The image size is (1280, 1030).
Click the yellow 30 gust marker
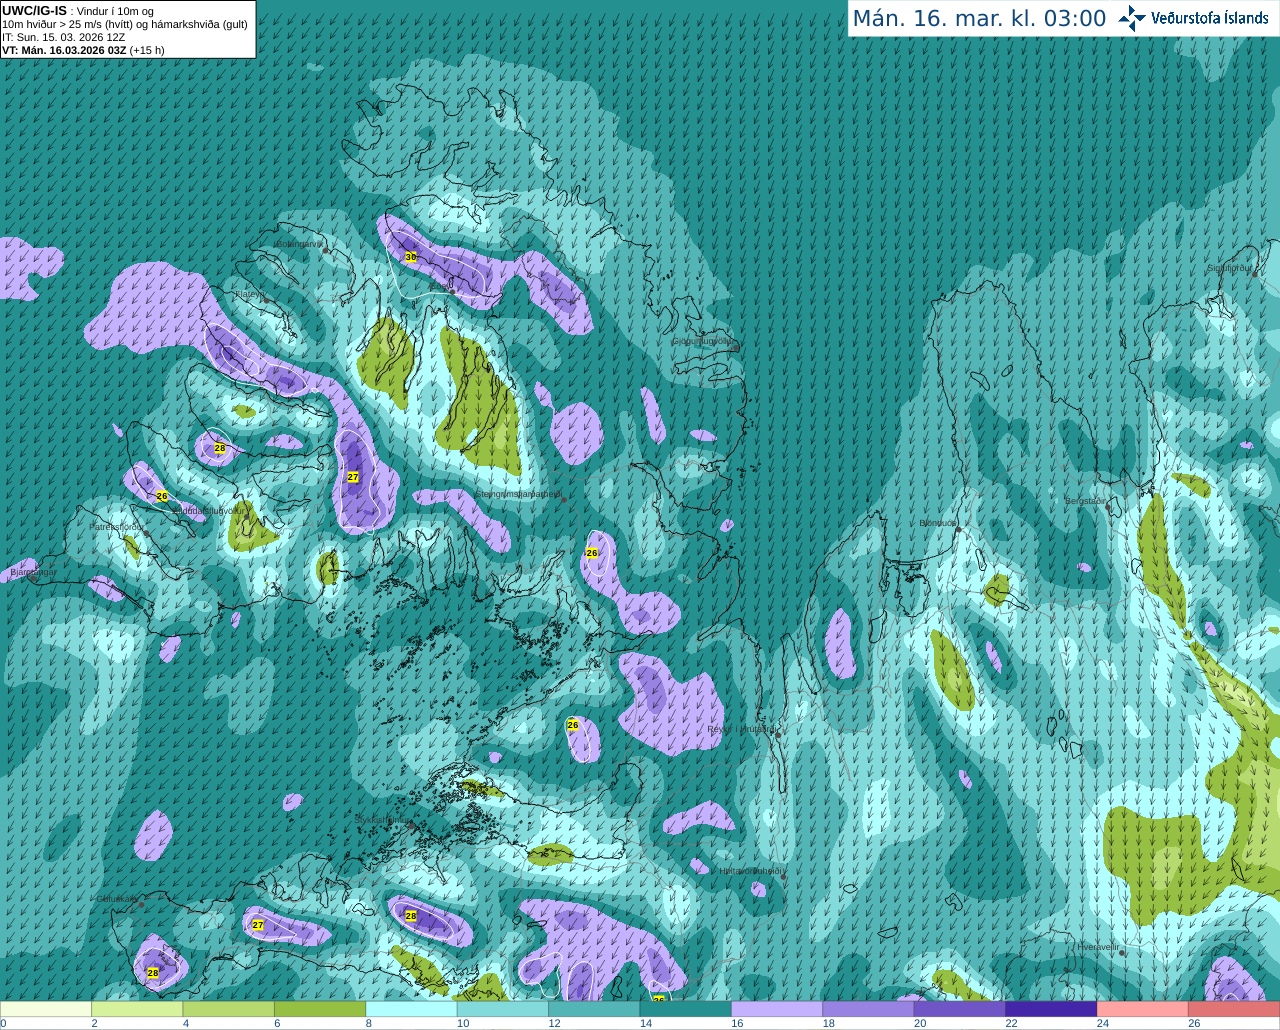410,257
